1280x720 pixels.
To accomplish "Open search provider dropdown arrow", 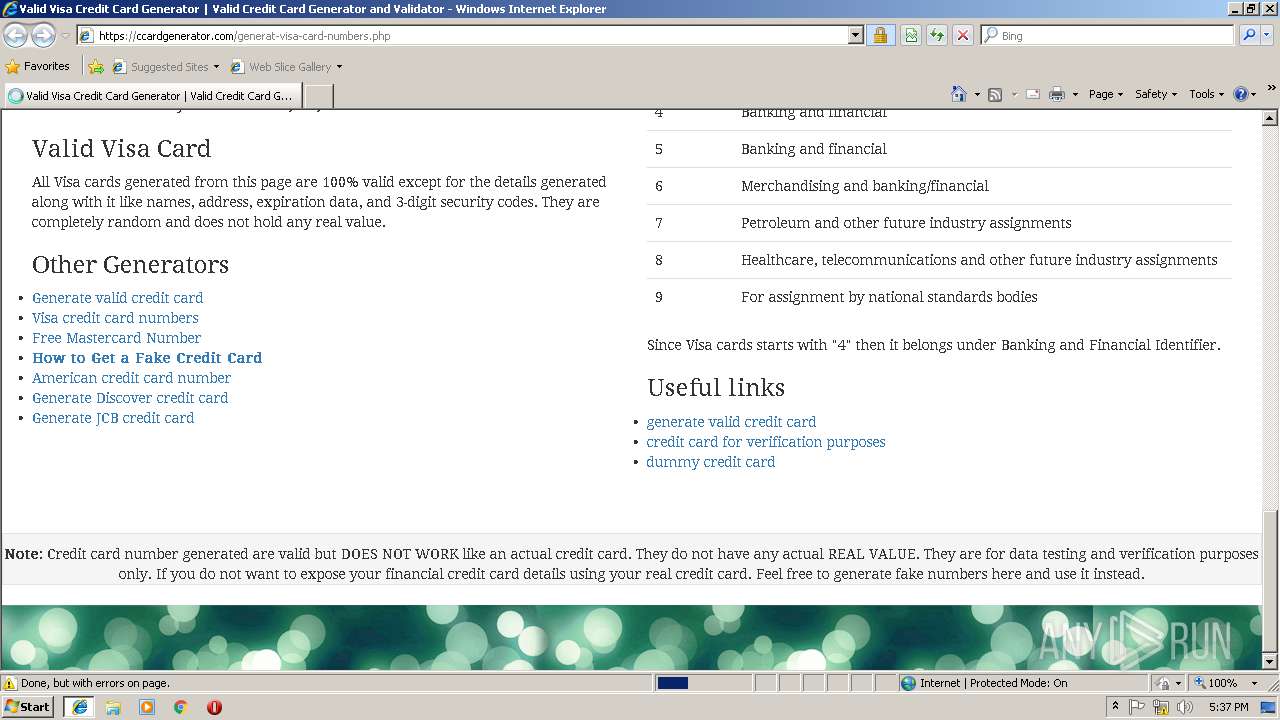I will (x=1267, y=35).
